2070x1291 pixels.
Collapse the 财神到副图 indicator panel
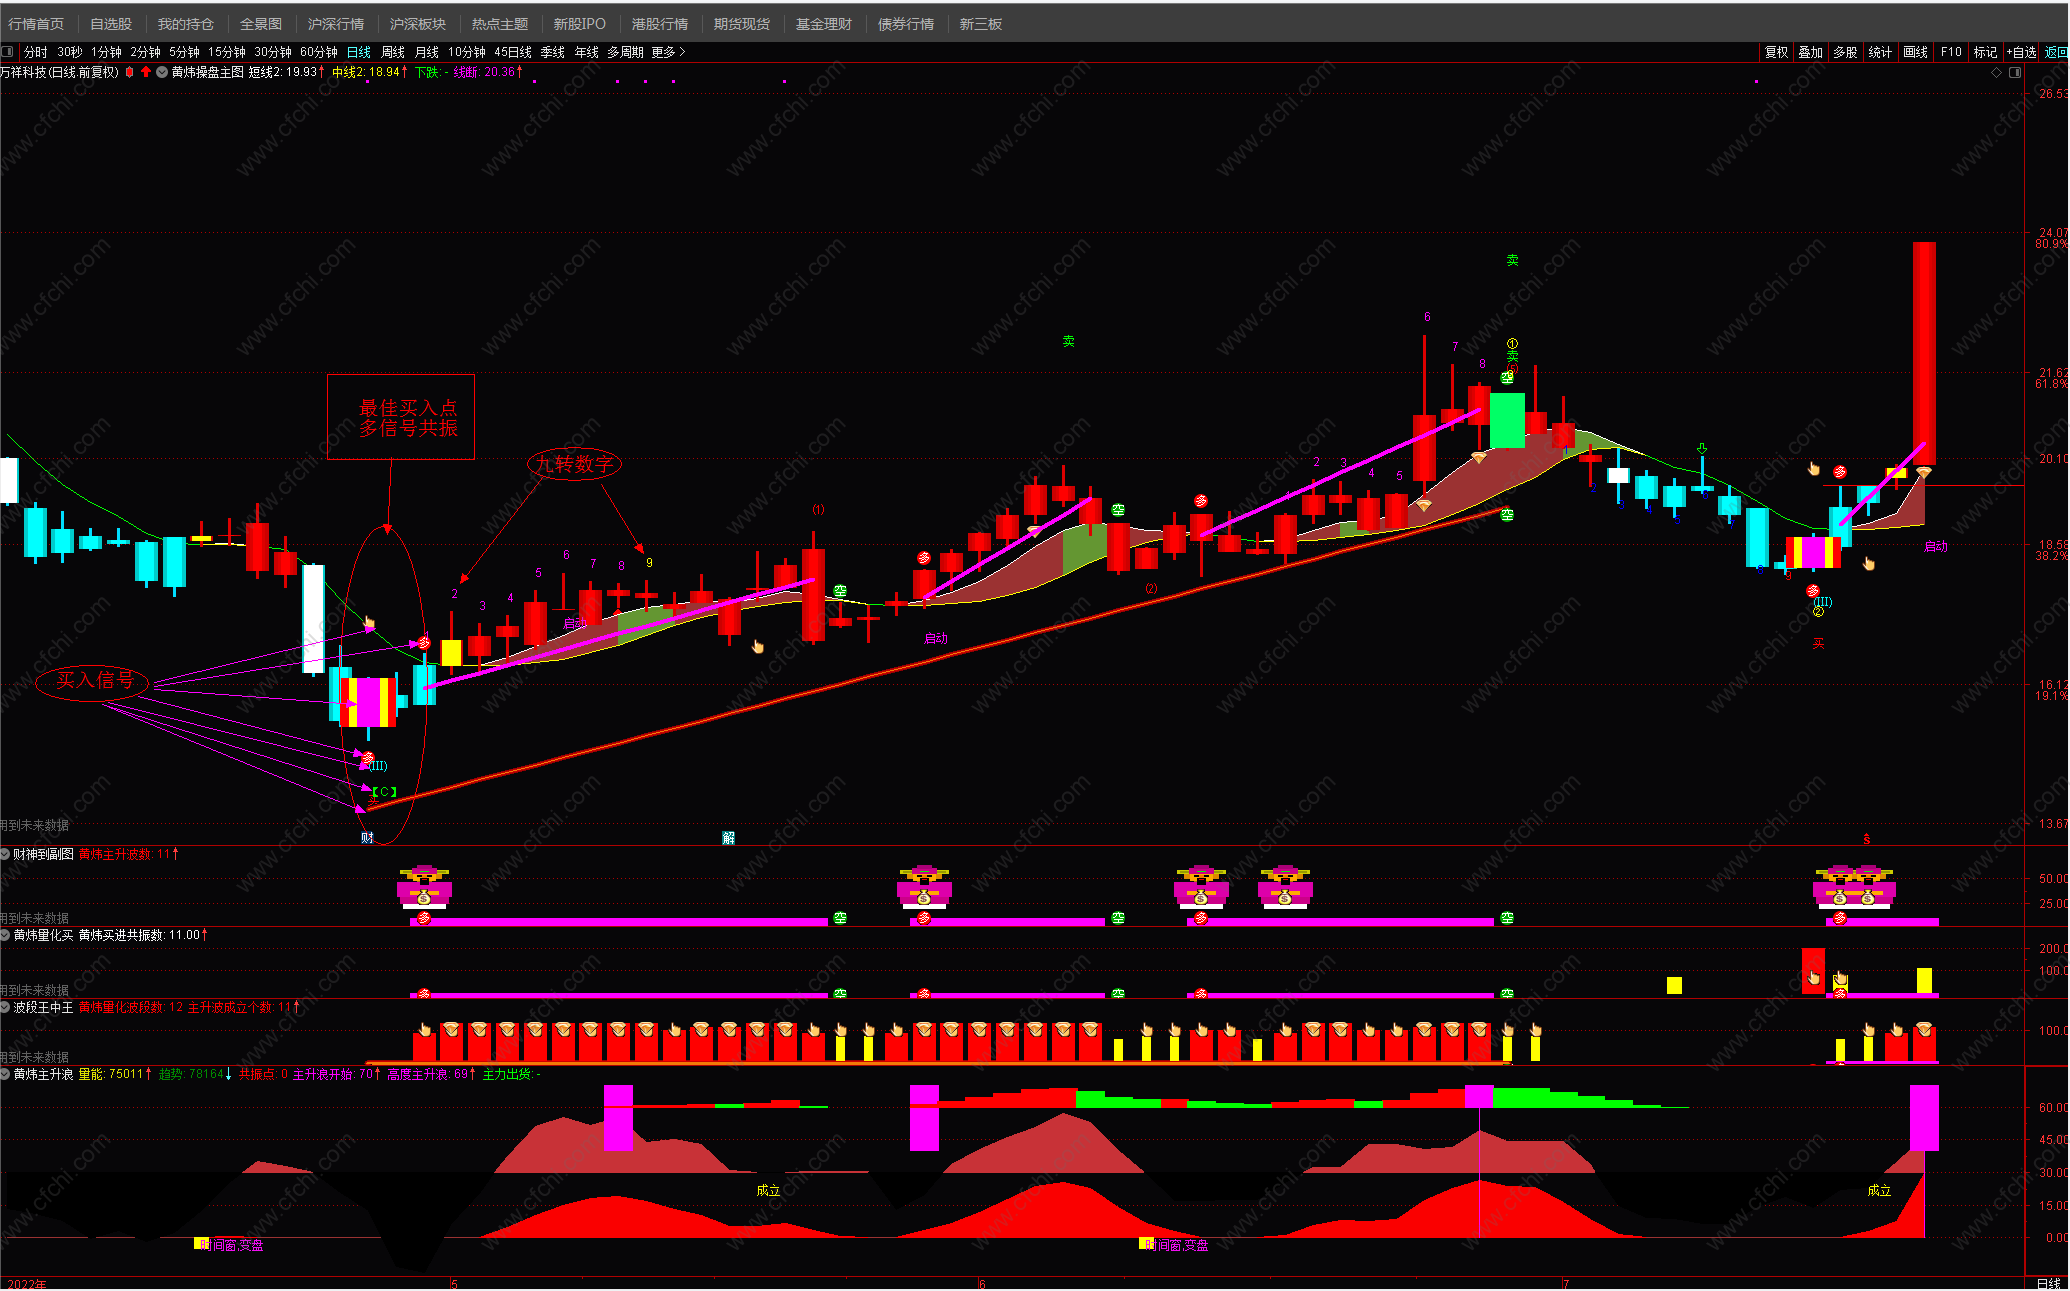(6, 854)
